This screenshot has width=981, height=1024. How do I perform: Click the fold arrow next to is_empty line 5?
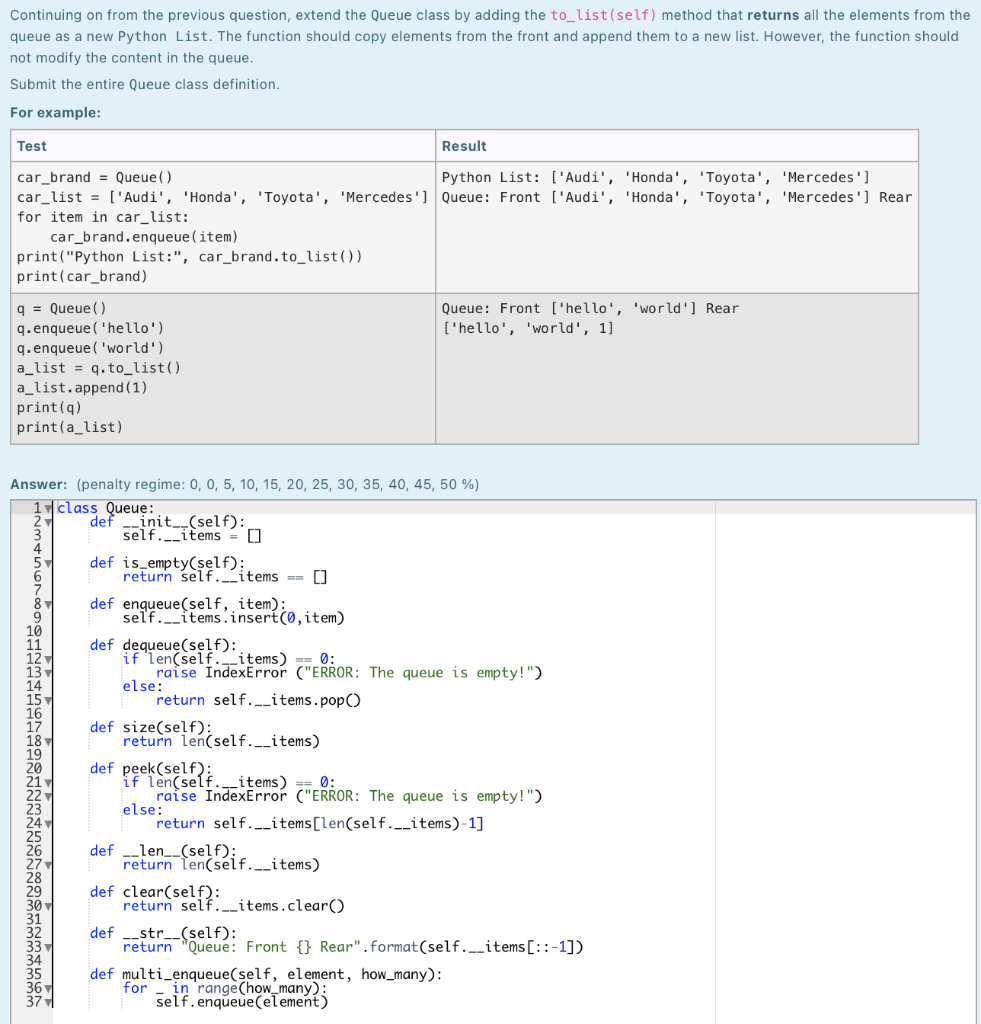tap(48, 562)
